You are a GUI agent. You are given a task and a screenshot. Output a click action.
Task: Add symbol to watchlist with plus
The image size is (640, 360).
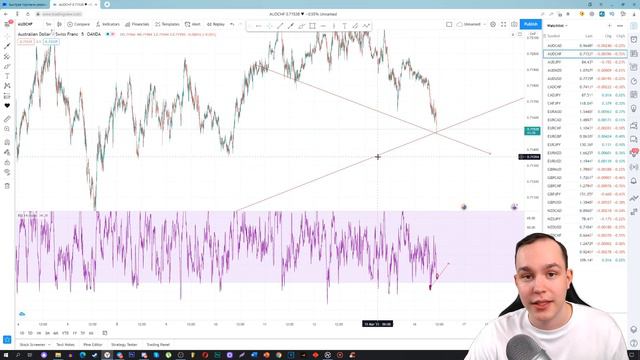point(610,26)
